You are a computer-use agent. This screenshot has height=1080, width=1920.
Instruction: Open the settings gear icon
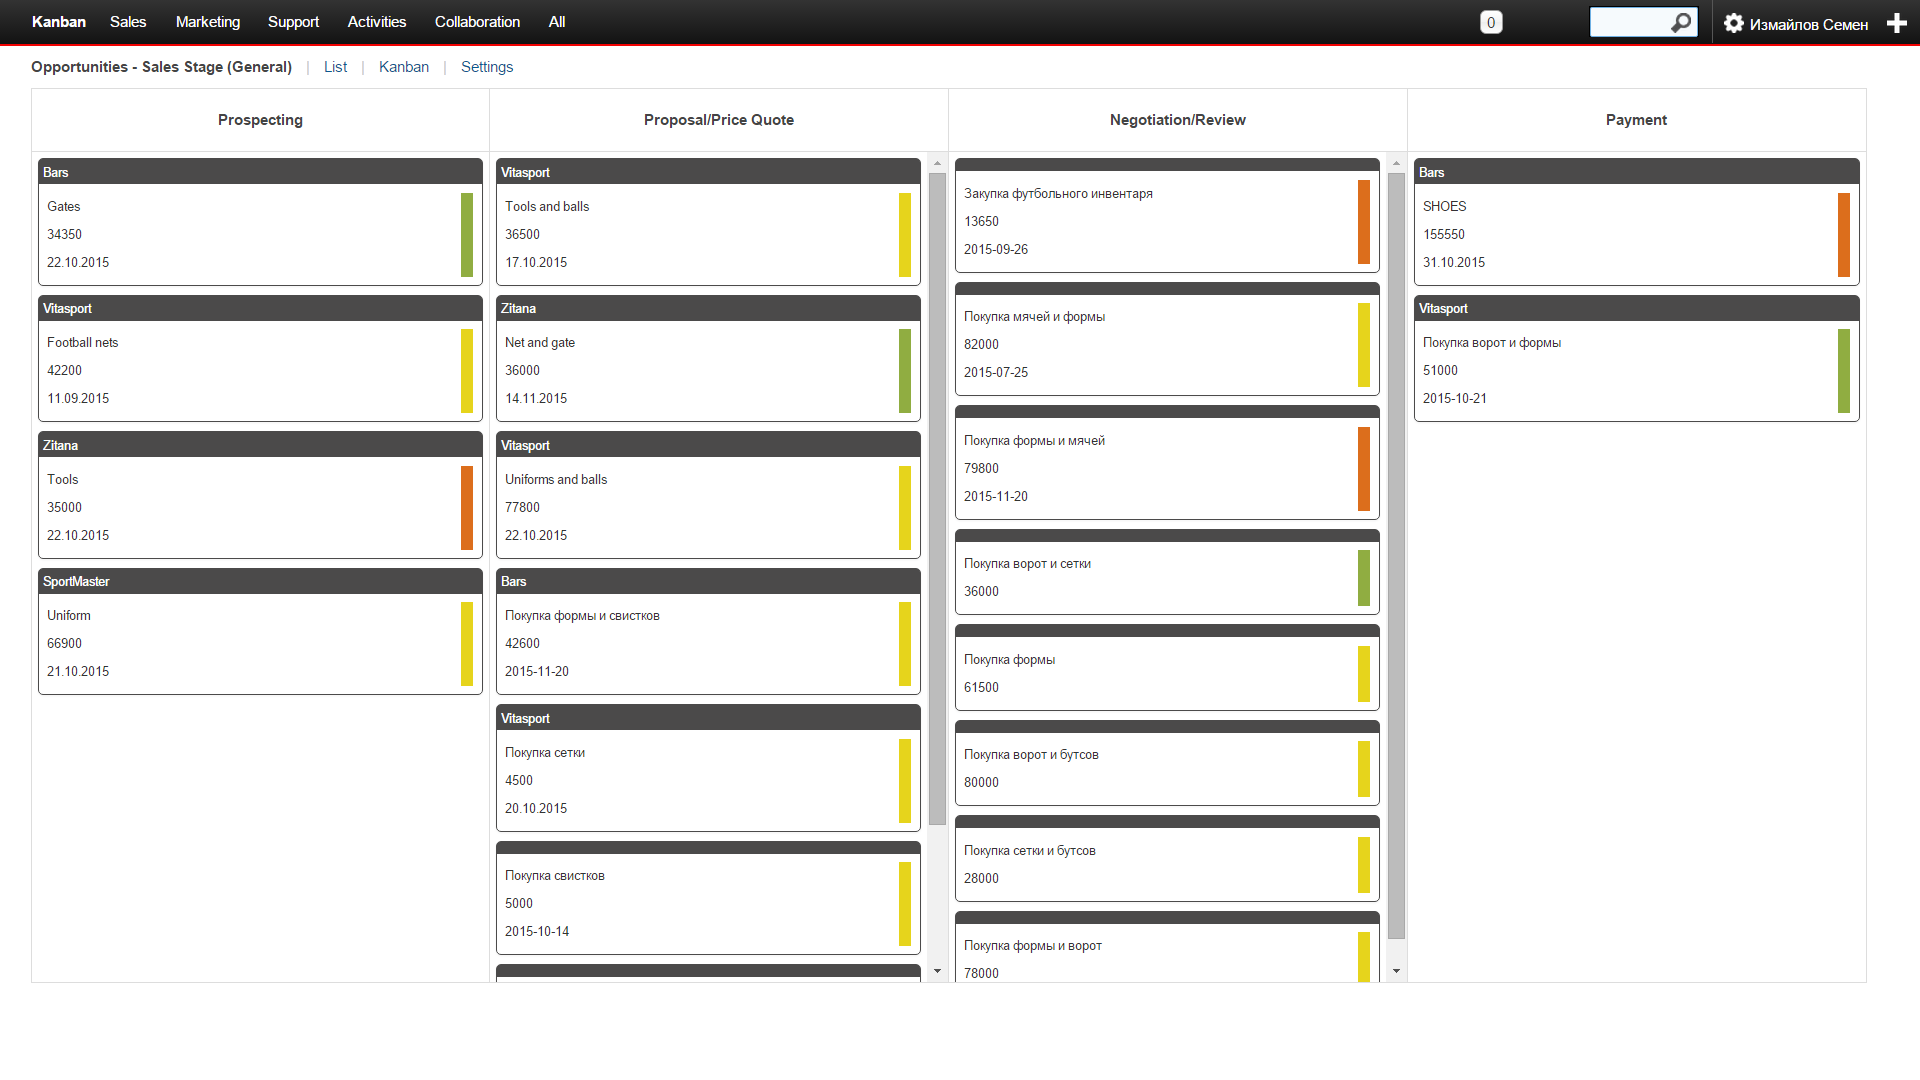point(1734,23)
